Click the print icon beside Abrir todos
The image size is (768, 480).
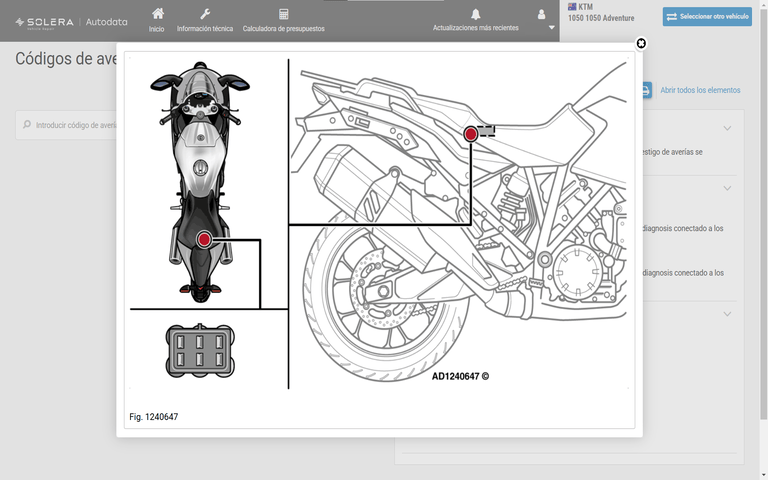click(x=647, y=90)
